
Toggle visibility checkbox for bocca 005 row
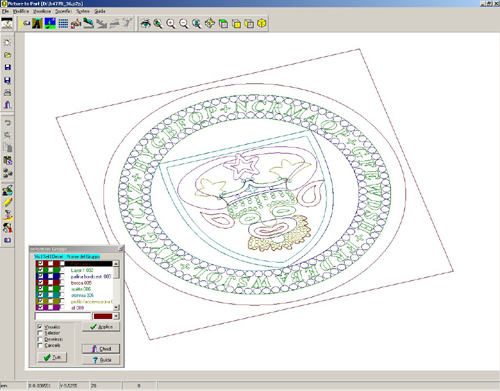pos(40,283)
